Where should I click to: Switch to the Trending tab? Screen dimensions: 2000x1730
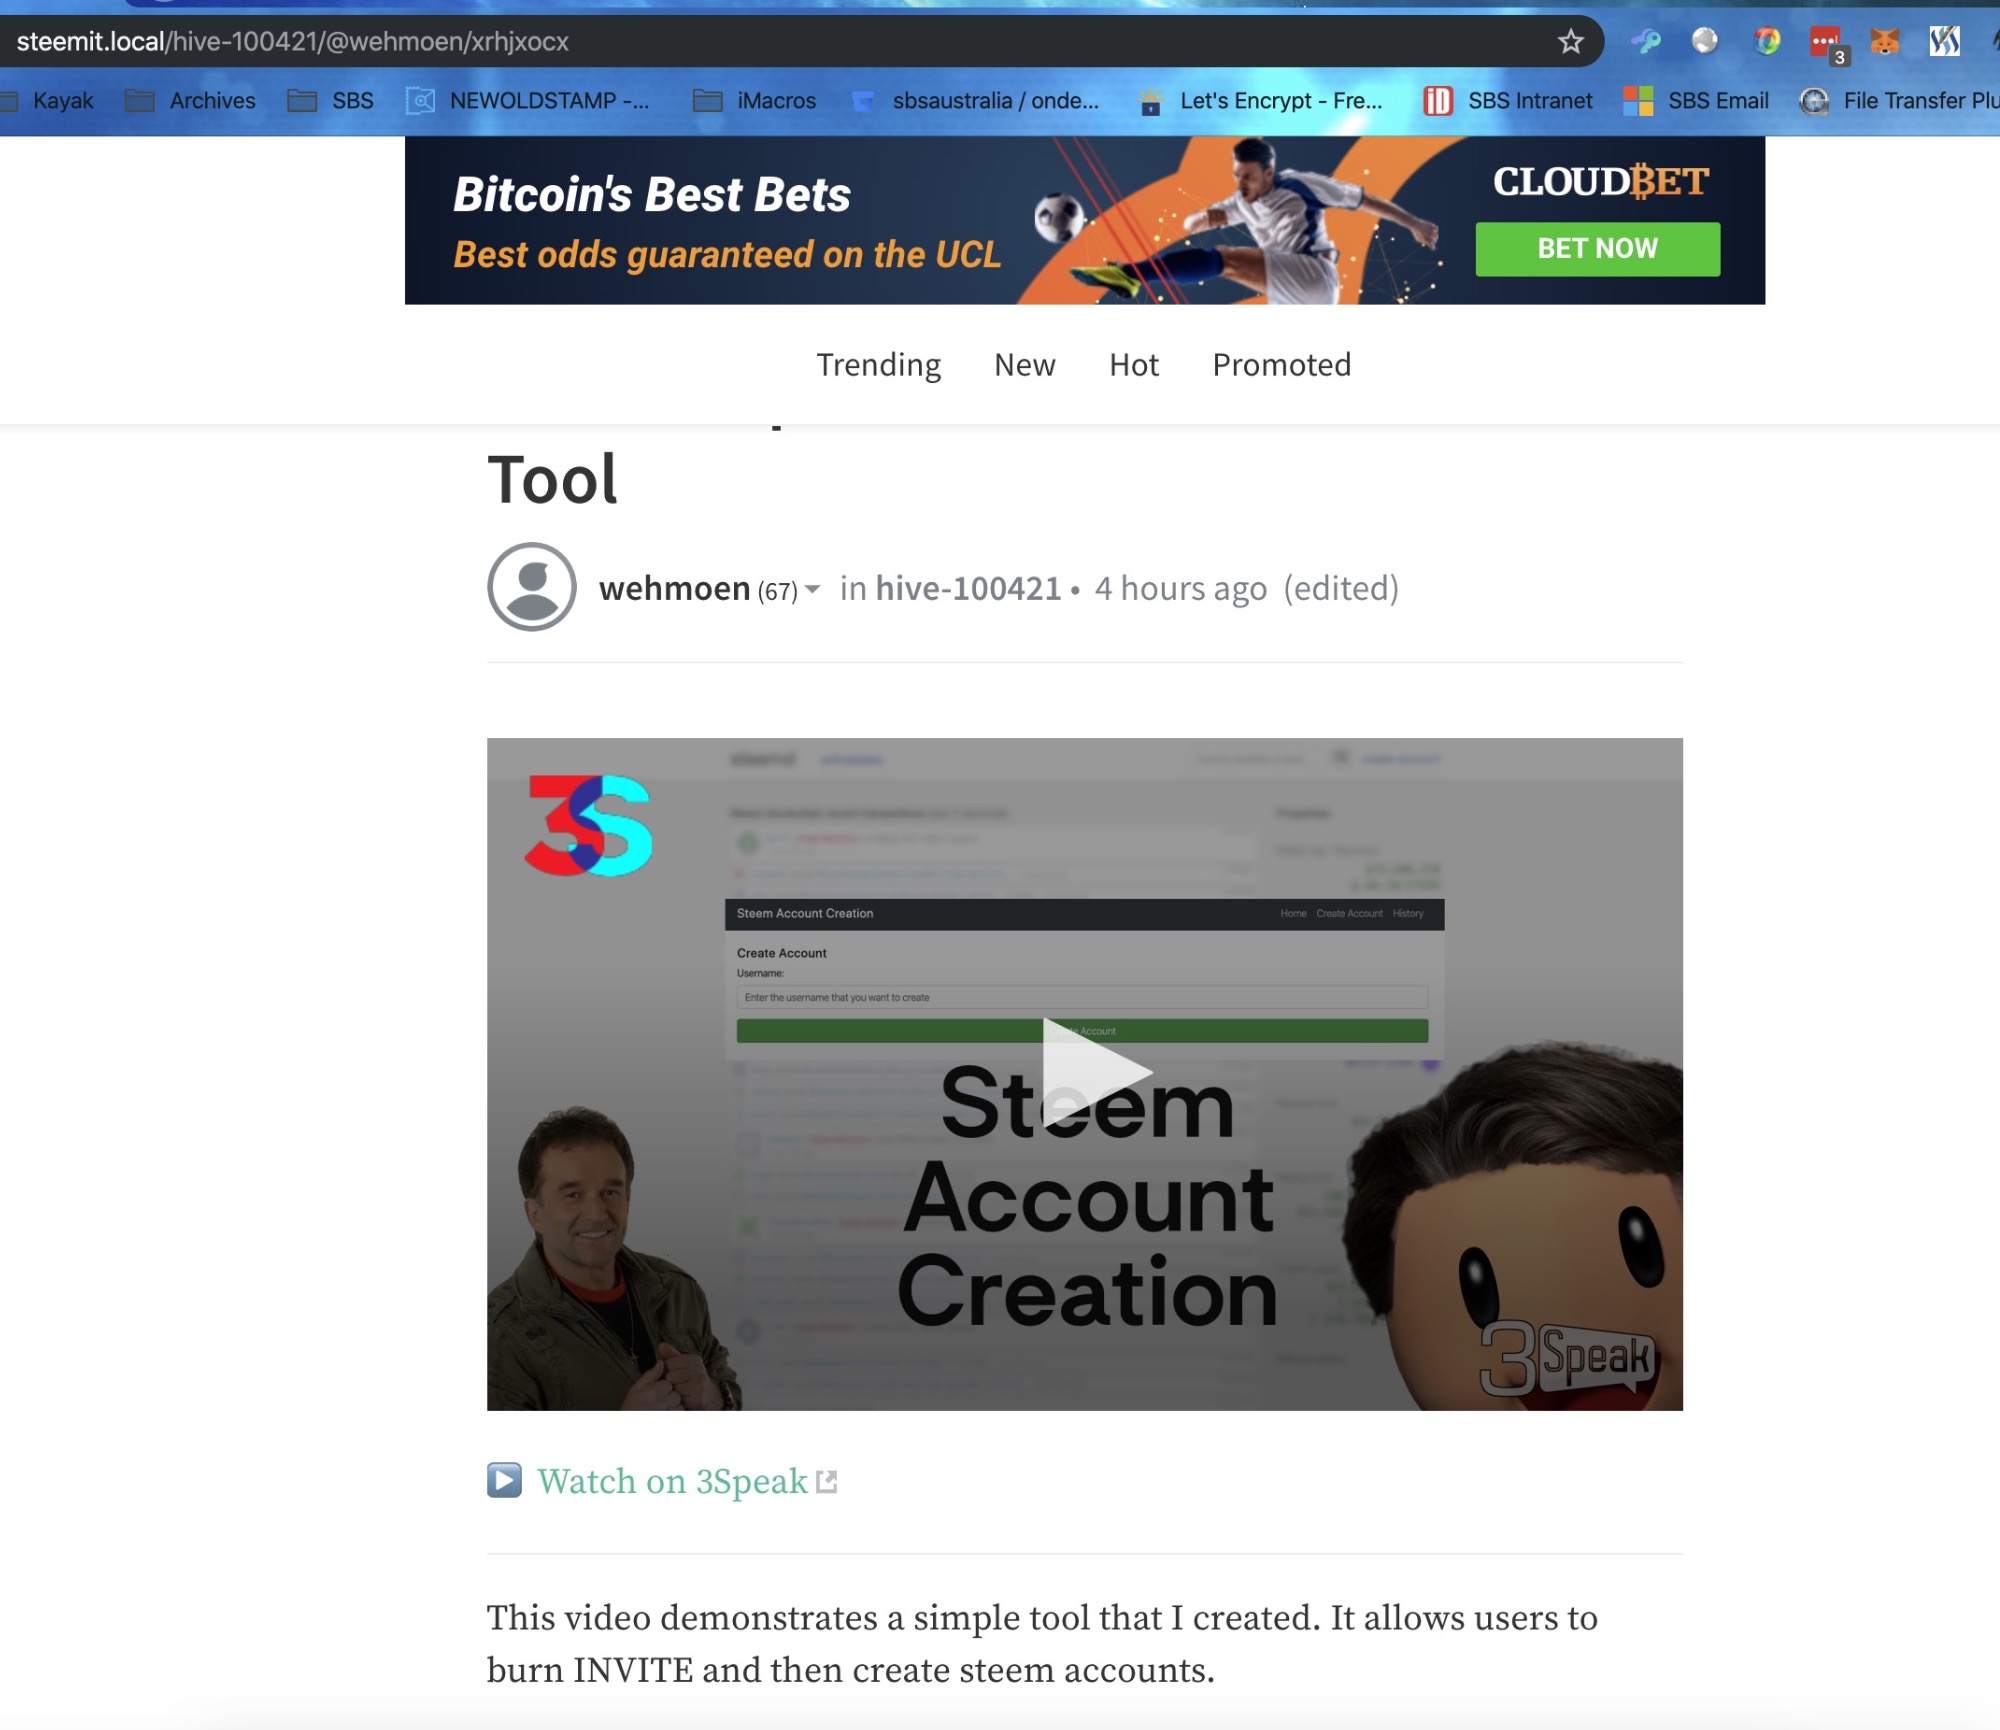878,365
